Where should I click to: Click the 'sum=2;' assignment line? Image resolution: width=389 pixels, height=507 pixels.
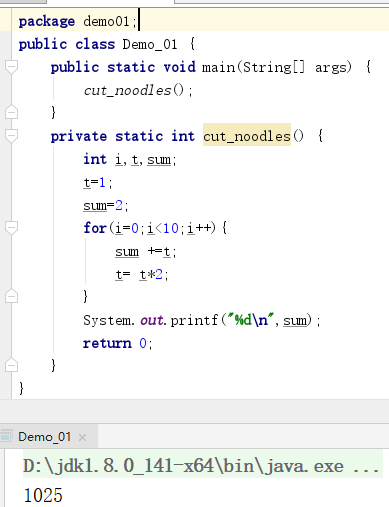pyautogui.click(x=106, y=205)
